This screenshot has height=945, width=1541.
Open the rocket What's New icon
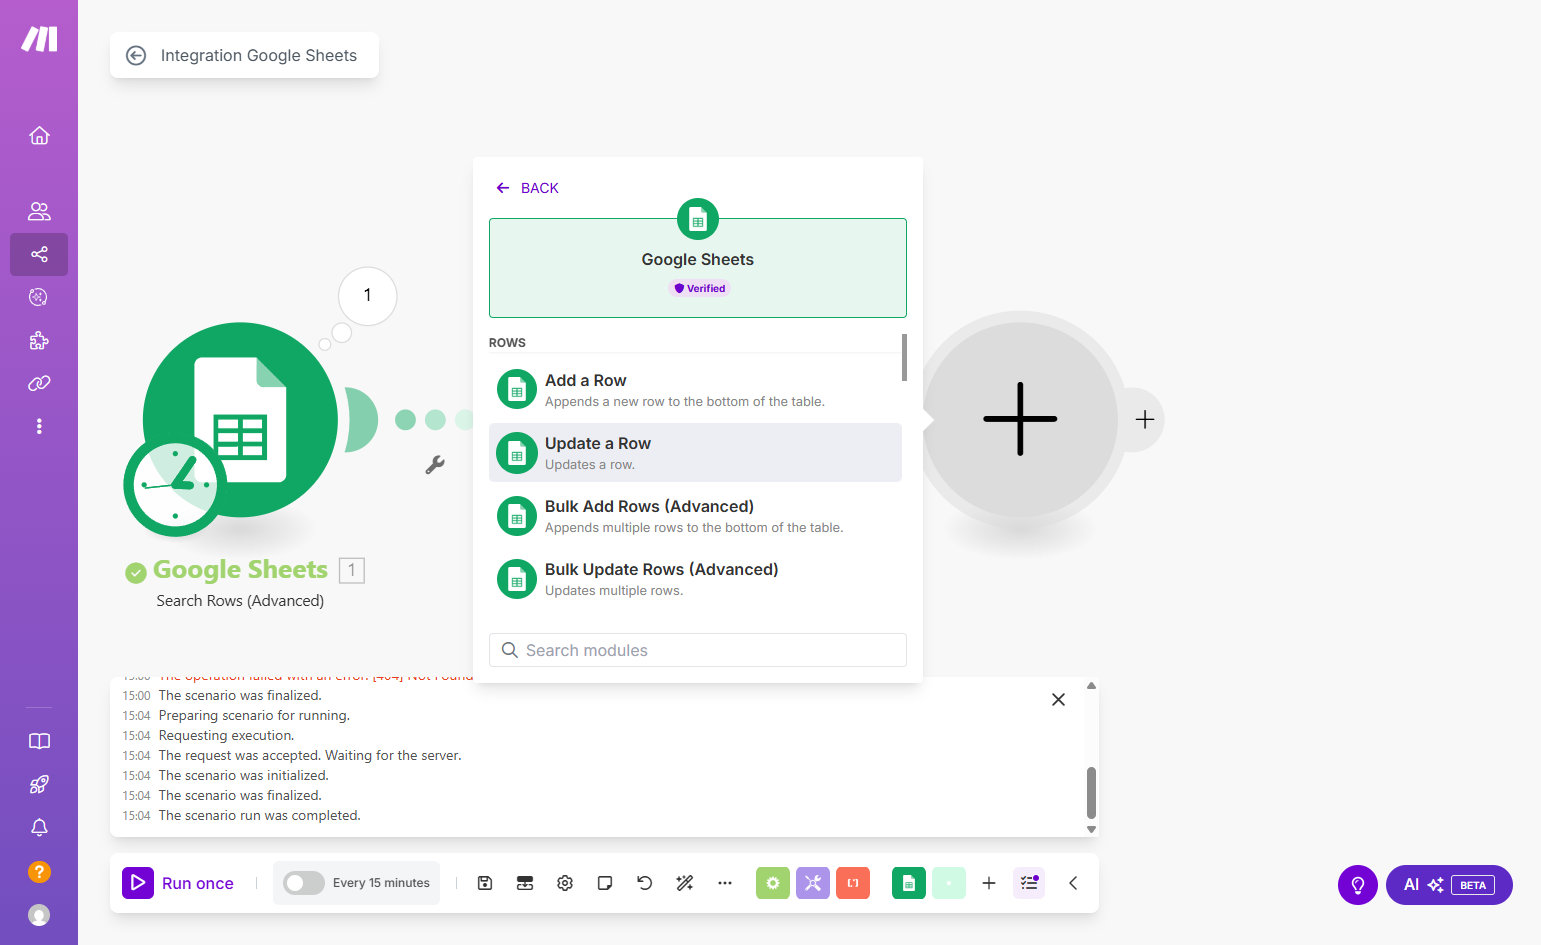tap(39, 784)
